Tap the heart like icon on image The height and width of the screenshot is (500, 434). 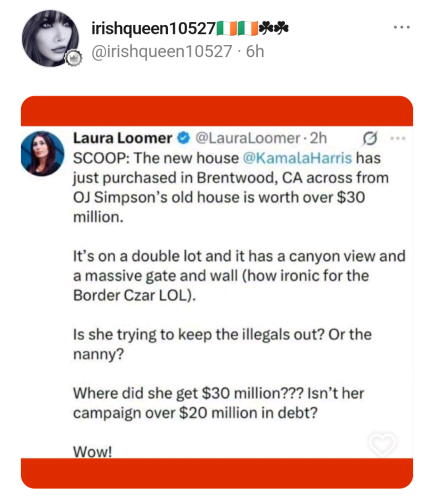pos(382,444)
